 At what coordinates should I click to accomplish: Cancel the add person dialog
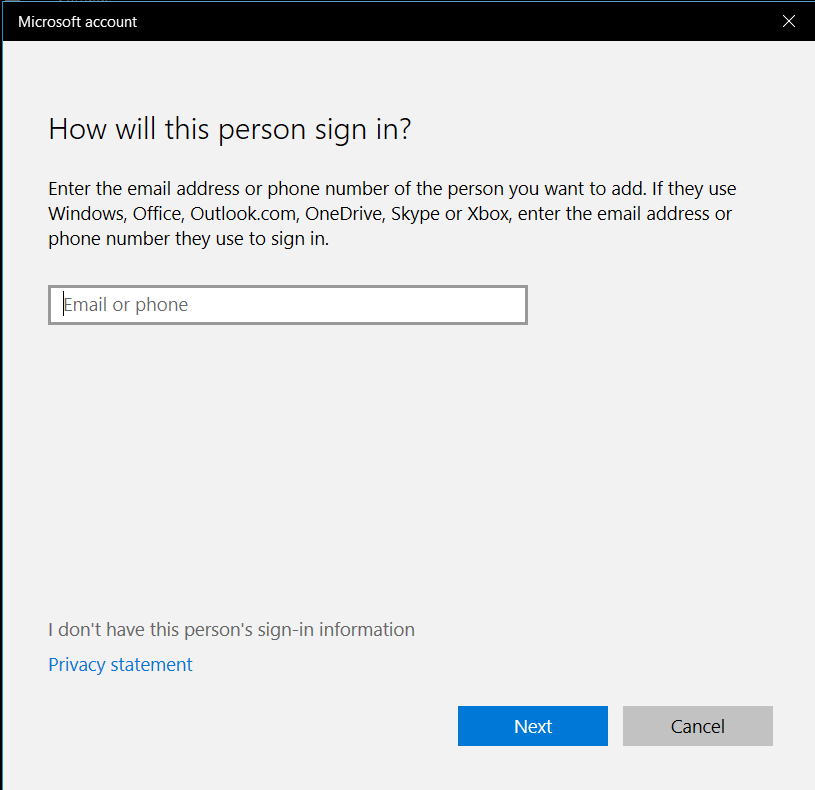coord(698,726)
